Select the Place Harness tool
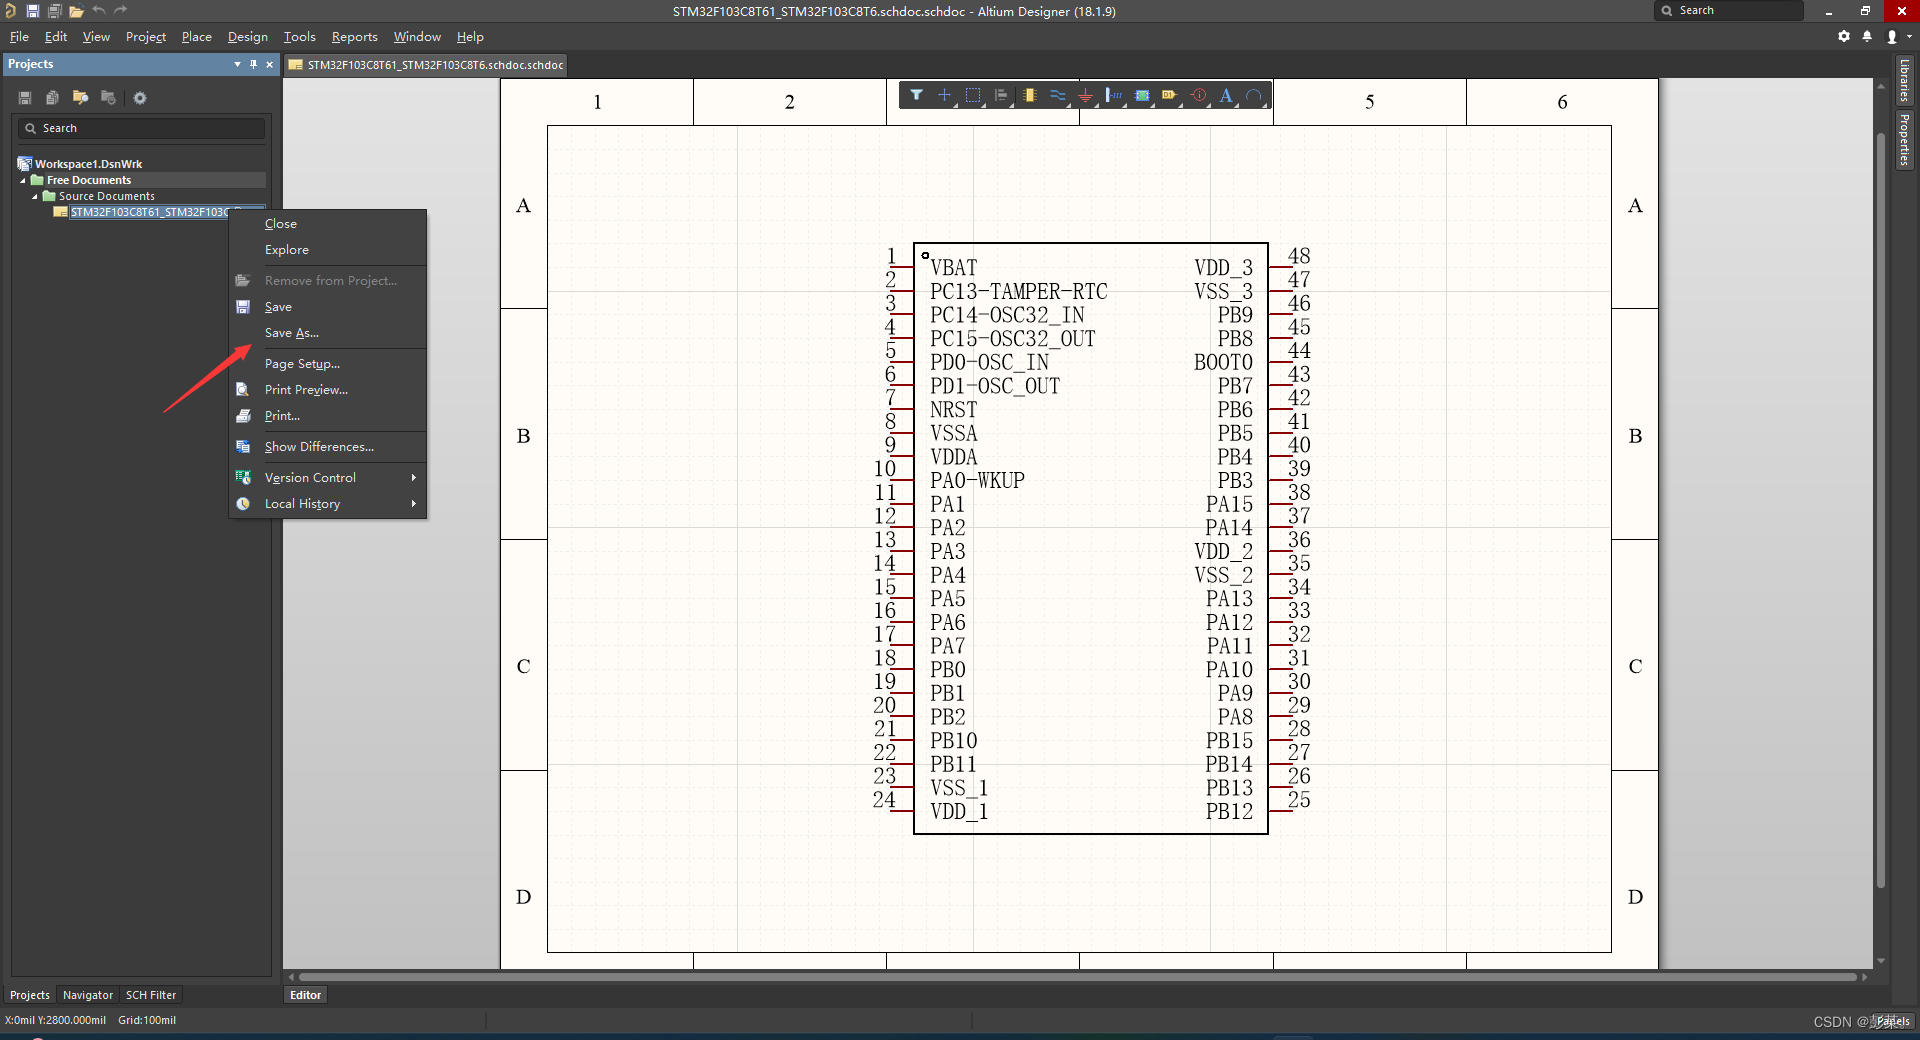1920x1040 pixels. point(1113,95)
